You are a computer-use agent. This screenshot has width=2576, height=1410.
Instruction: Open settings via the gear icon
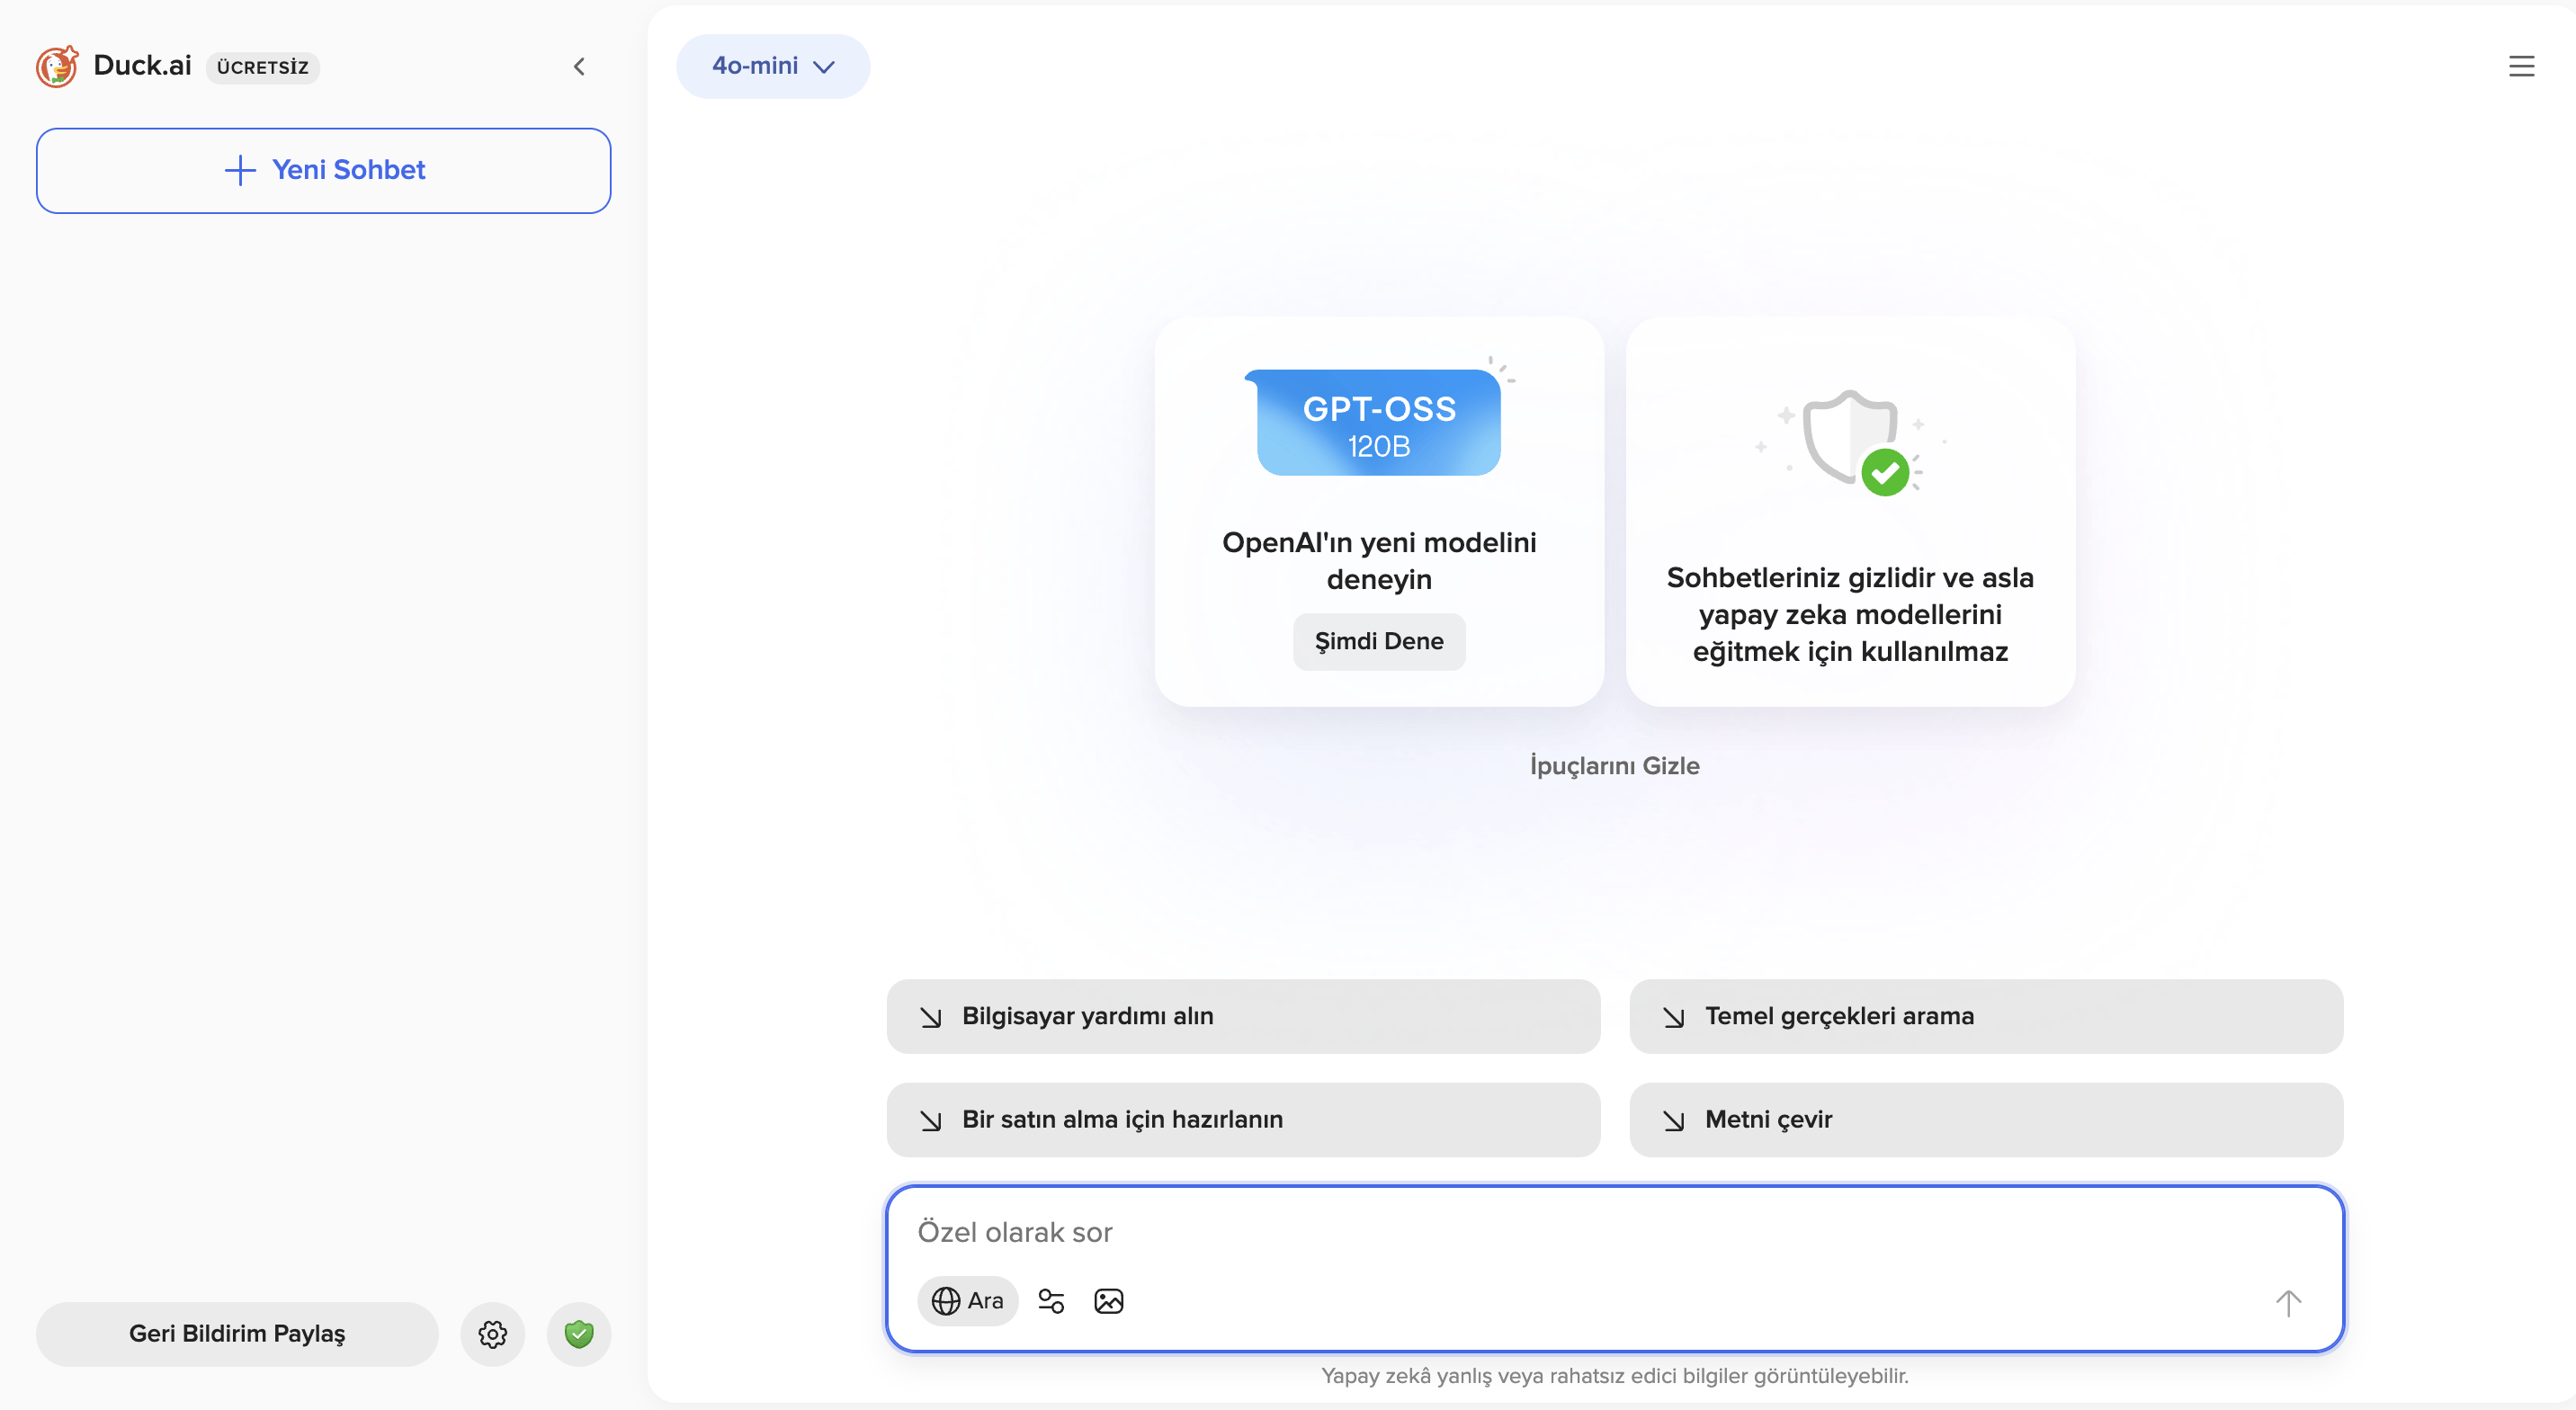(x=492, y=1334)
